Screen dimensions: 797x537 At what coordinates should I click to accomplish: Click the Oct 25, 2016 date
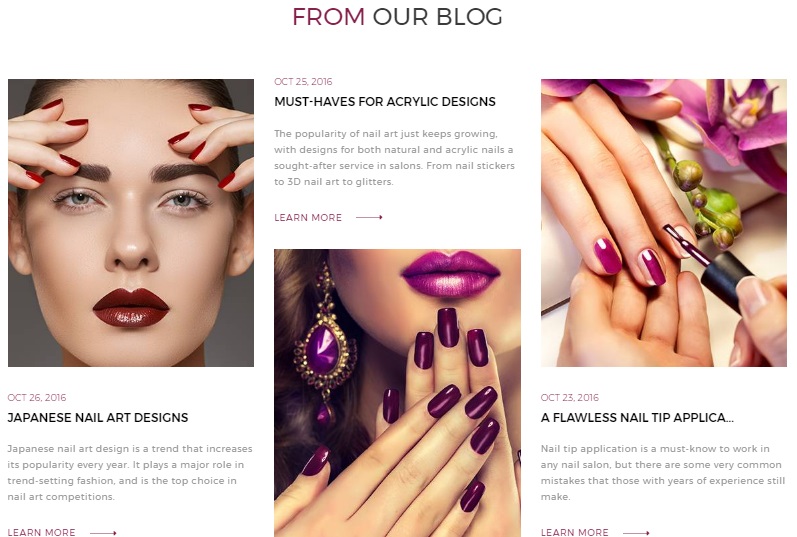click(303, 81)
